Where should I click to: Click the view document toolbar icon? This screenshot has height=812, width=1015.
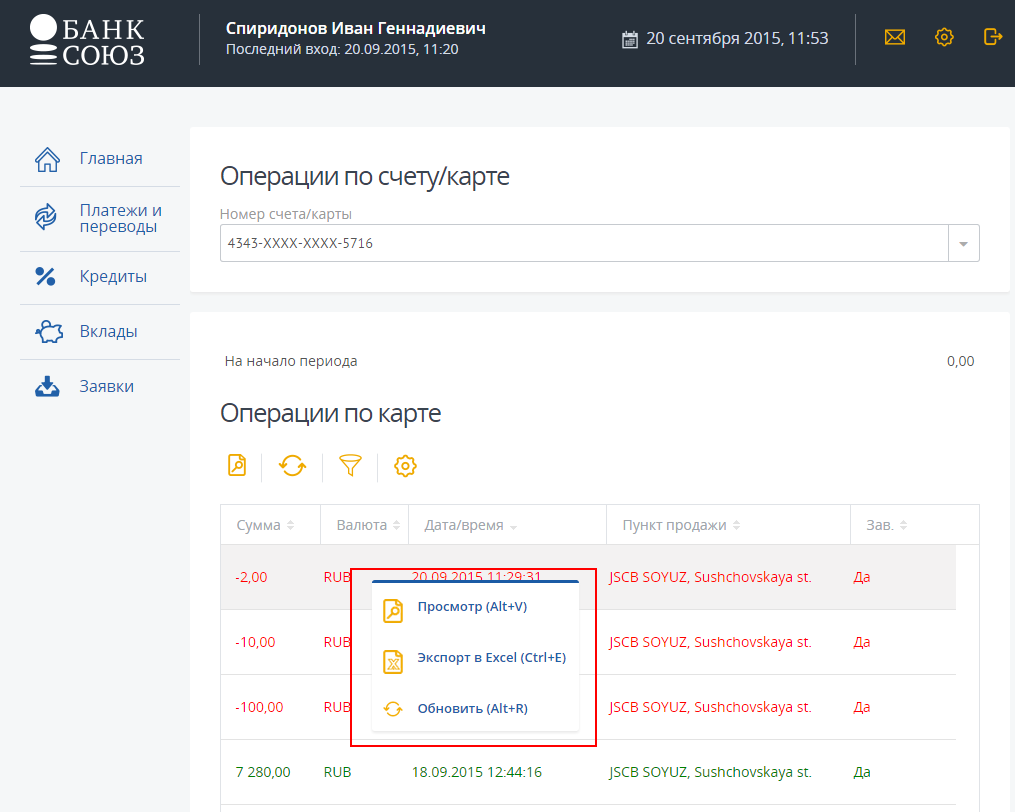(237, 466)
